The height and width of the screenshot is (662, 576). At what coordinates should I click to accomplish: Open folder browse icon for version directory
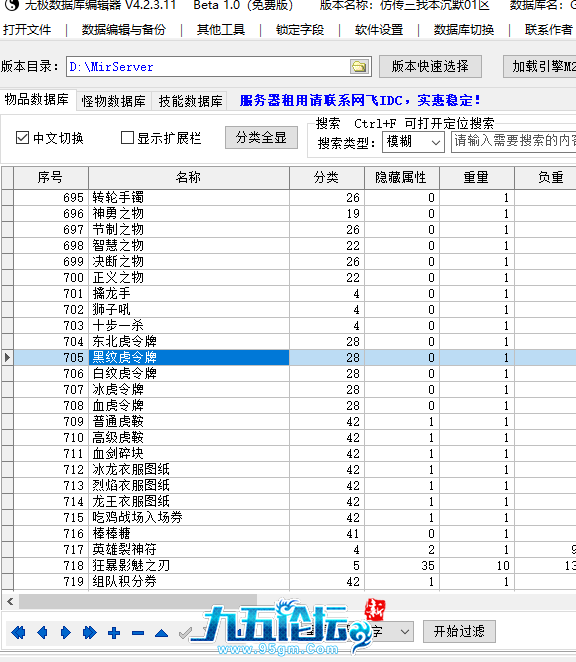[359, 67]
